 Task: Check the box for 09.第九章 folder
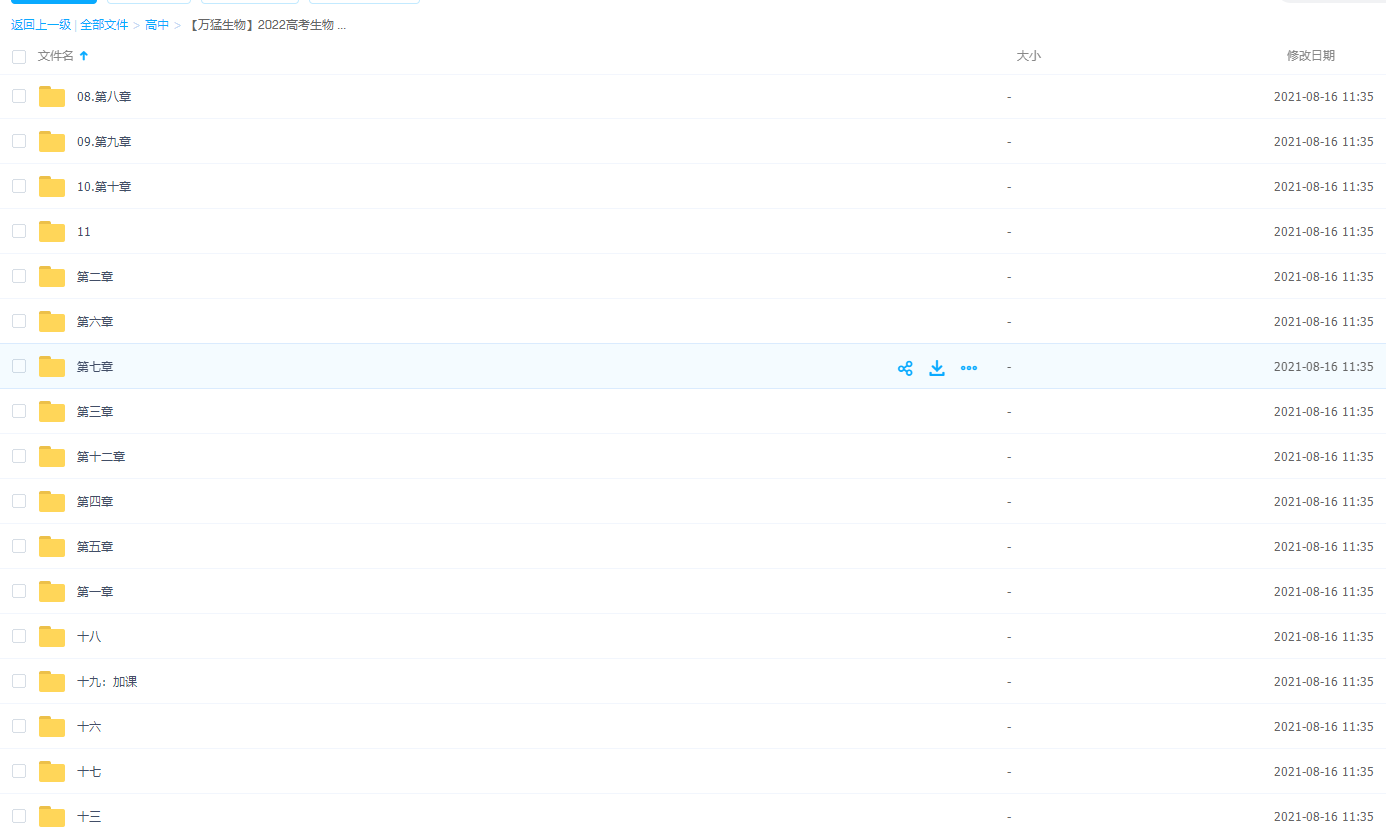point(19,141)
